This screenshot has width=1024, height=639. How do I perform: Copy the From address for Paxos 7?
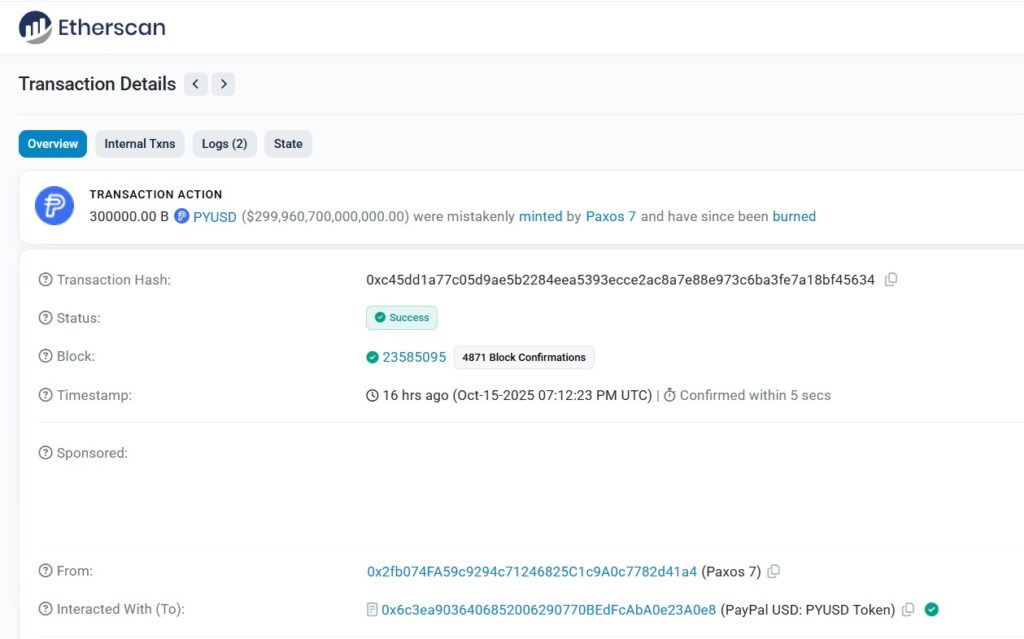774,571
